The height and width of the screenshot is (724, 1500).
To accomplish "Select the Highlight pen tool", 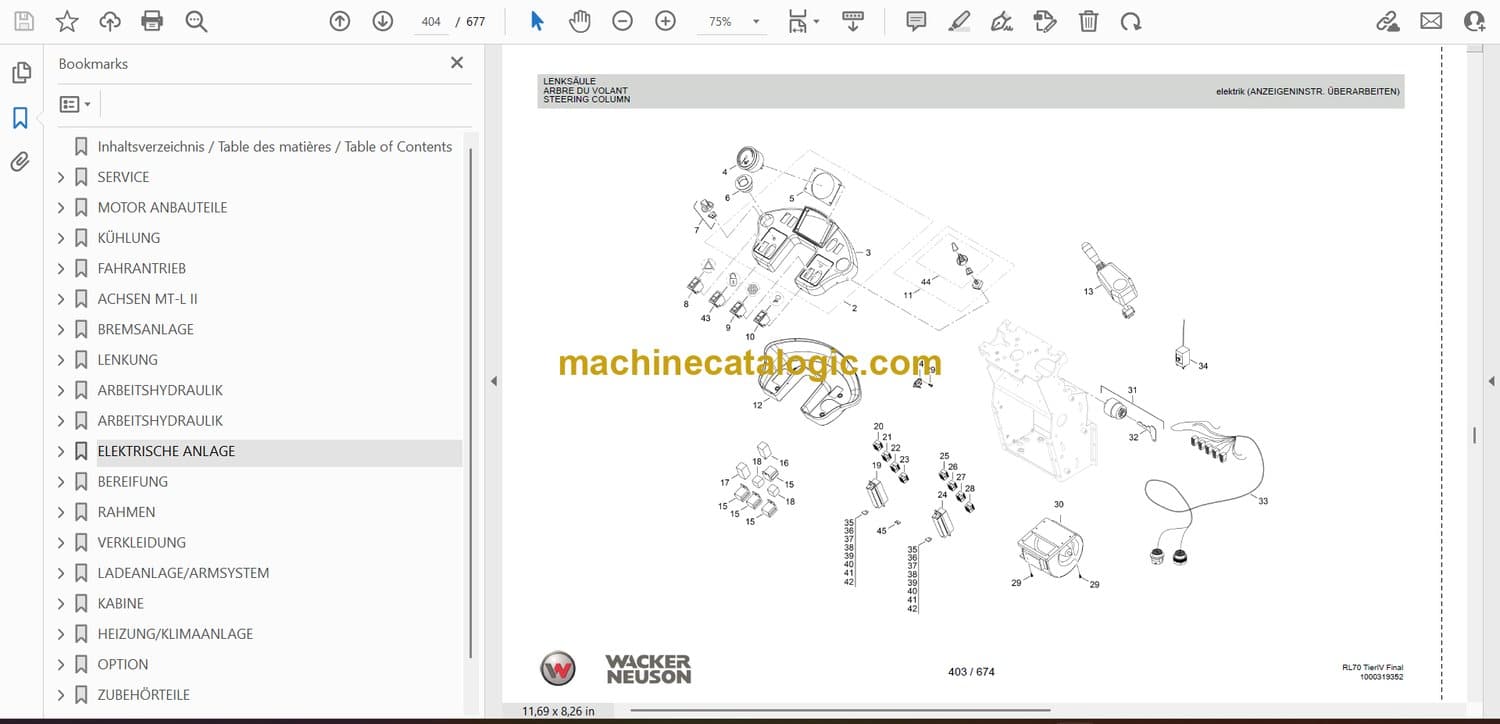I will click(959, 21).
